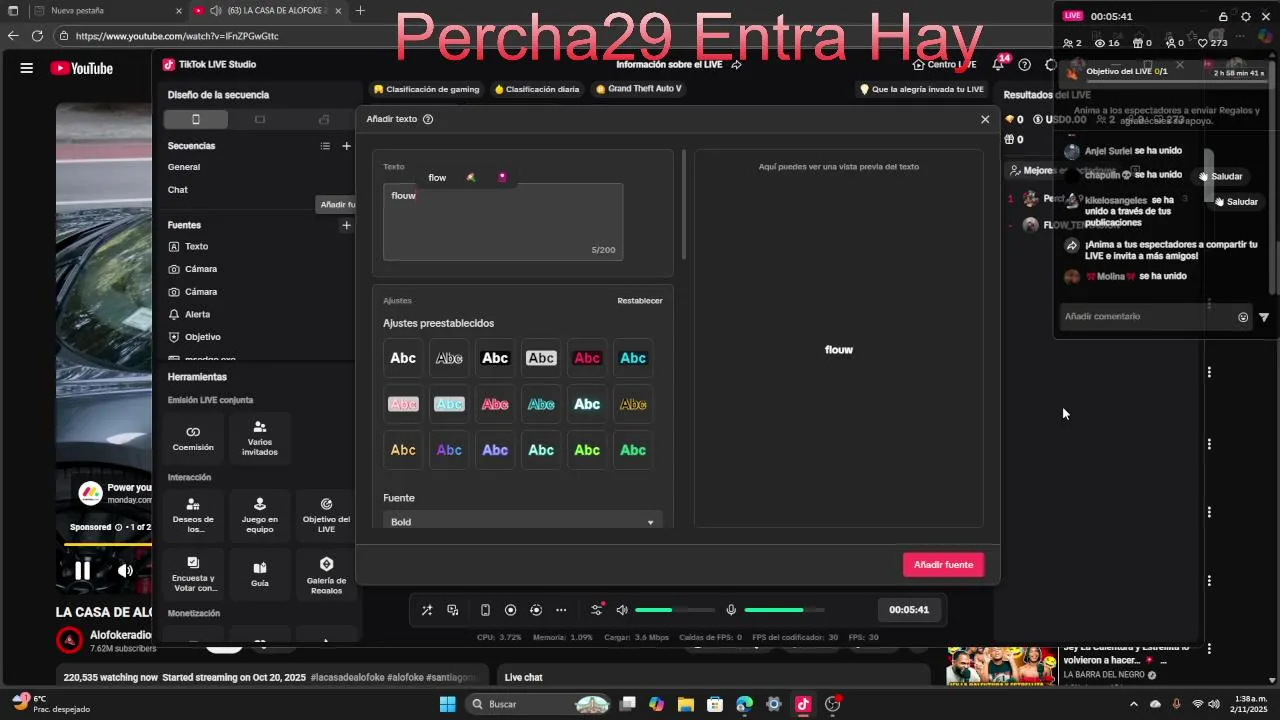Open the TikTok Studio help question icon
1280x720 pixels.
pos(1024,65)
